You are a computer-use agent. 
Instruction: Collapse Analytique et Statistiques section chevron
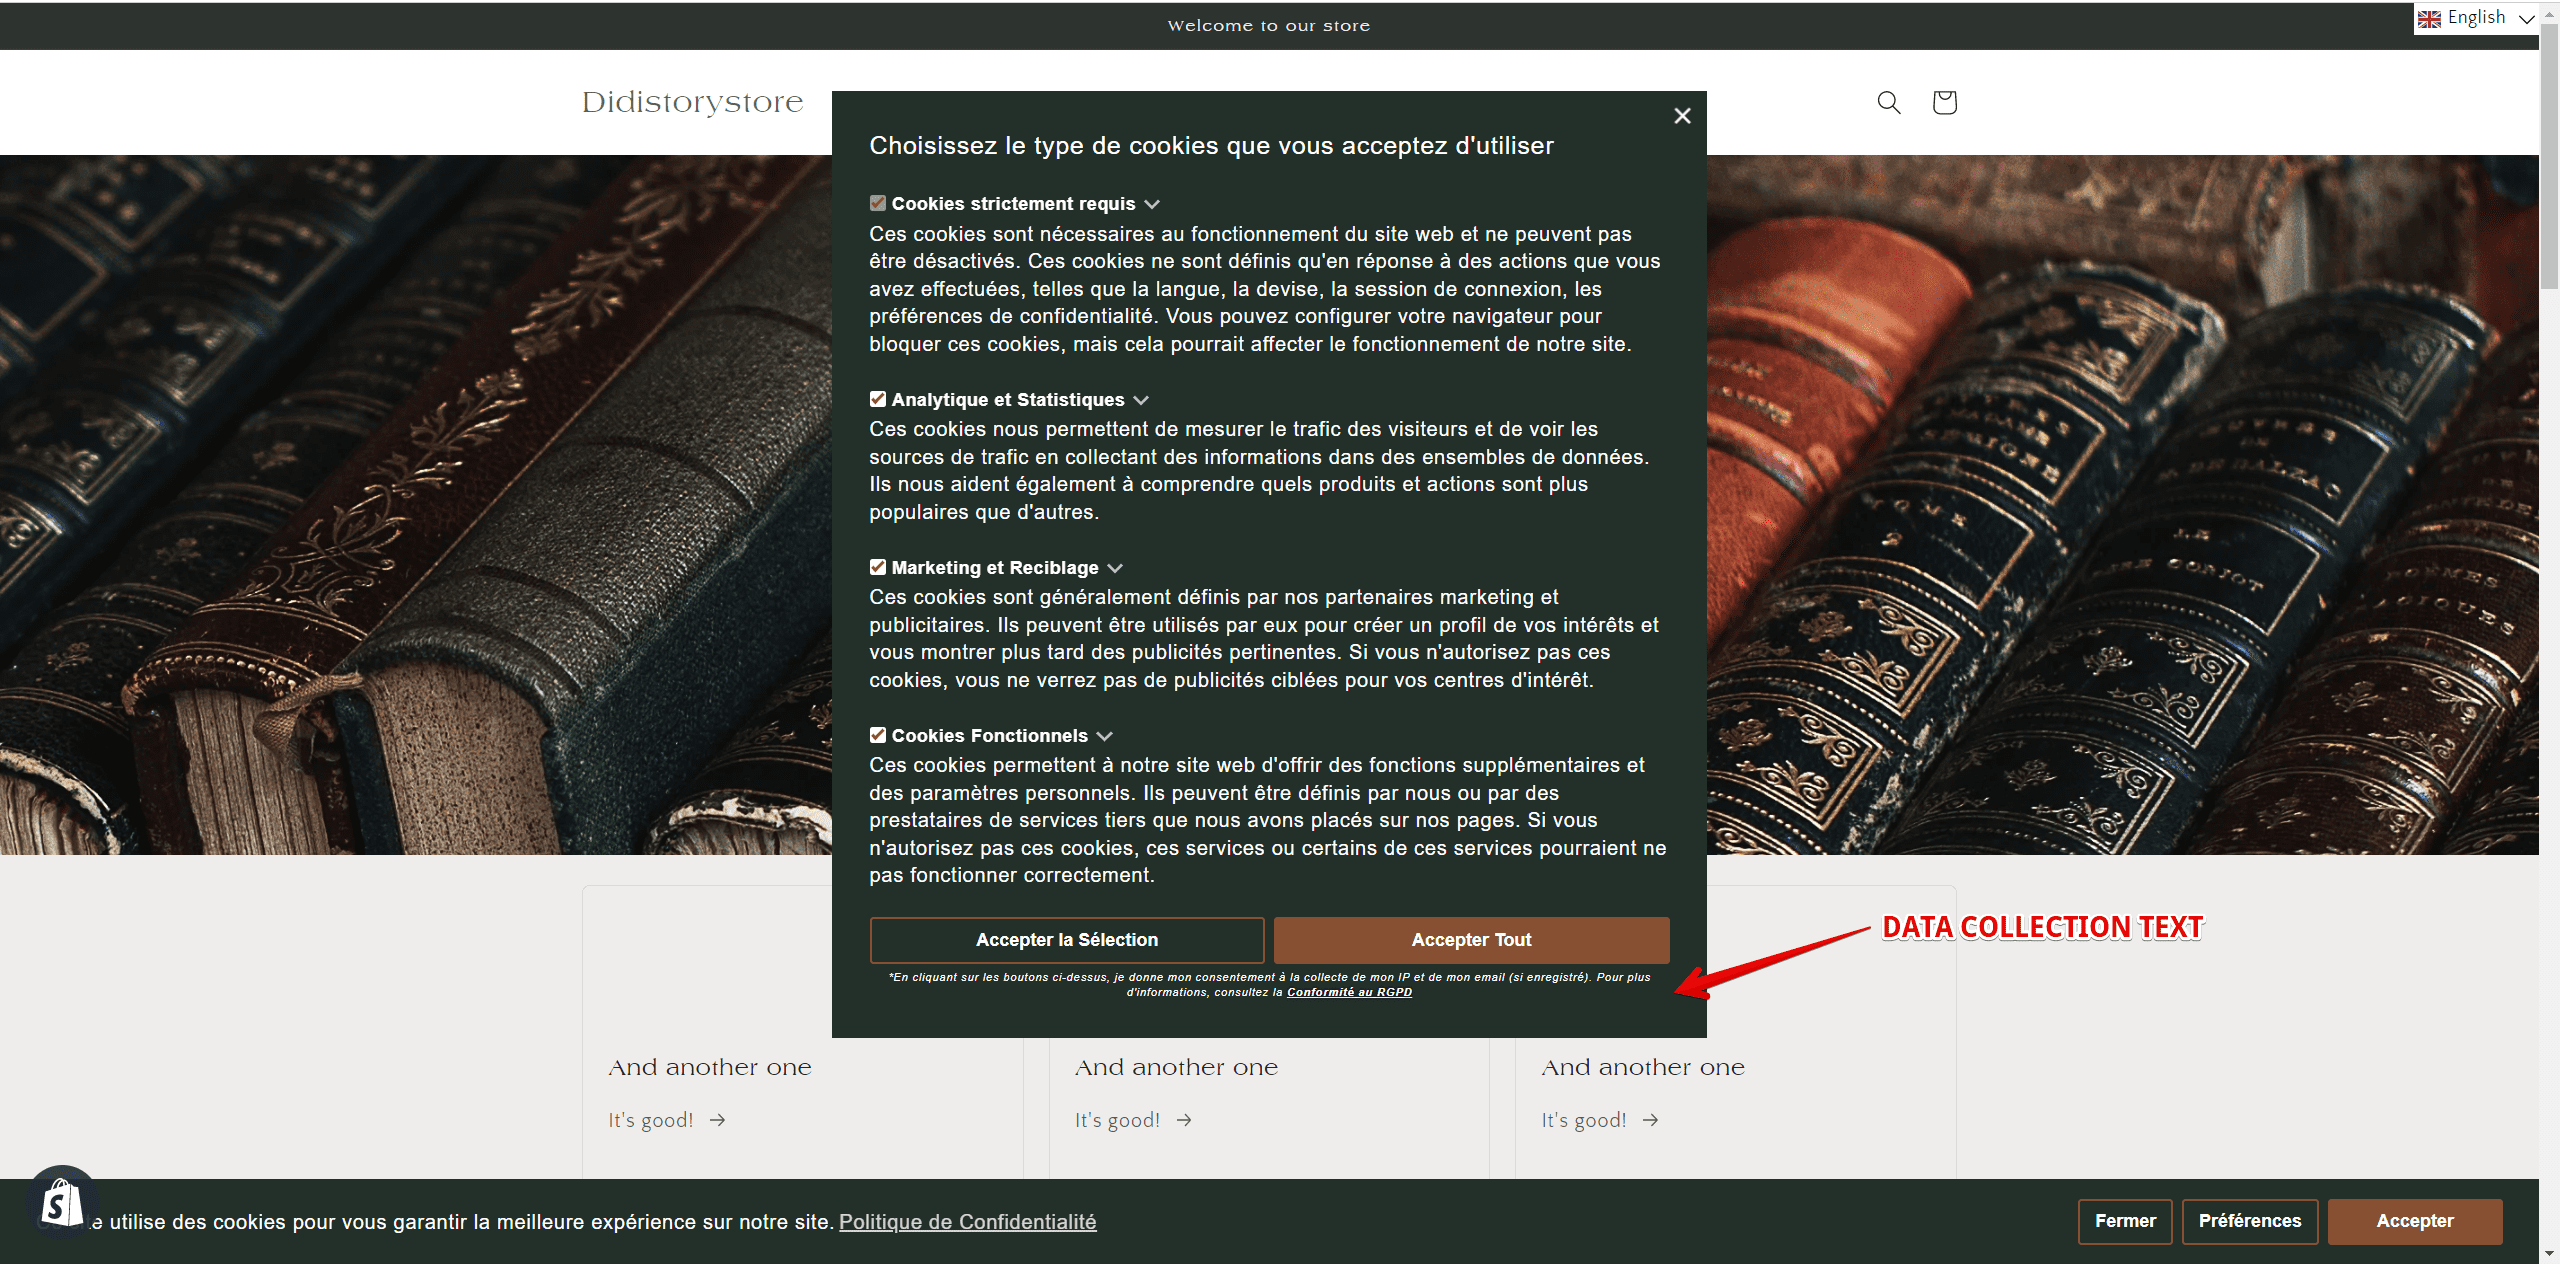coord(1141,400)
